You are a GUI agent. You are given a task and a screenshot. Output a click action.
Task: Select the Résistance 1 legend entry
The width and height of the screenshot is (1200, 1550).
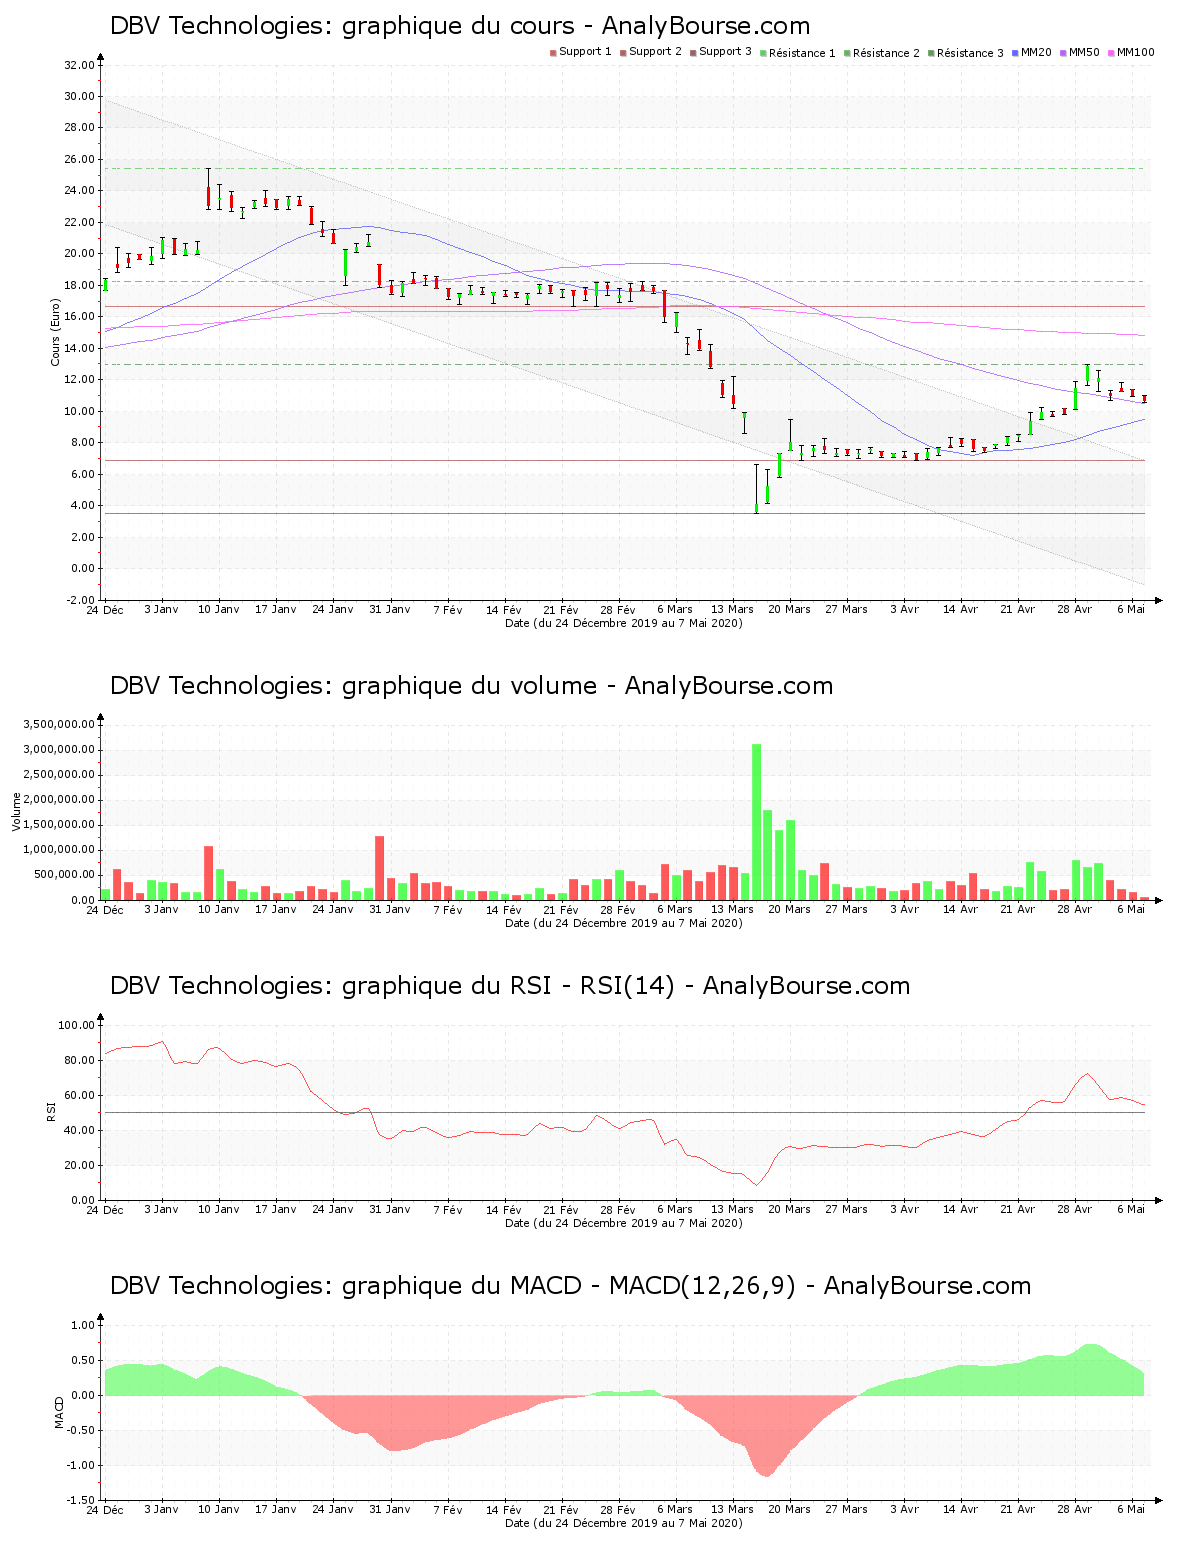(x=797, y=53)
